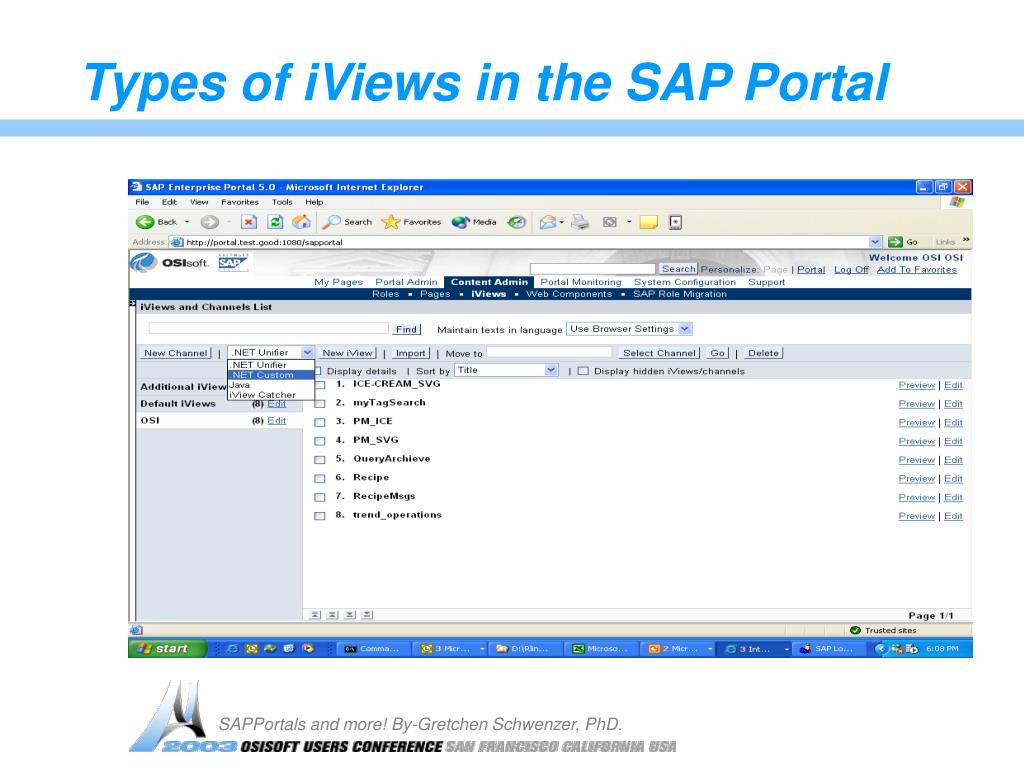The width and height of the screenshot is (1024, 768).
Task: Expand the address bar dropdown arrow
Action: coord(875,242)
